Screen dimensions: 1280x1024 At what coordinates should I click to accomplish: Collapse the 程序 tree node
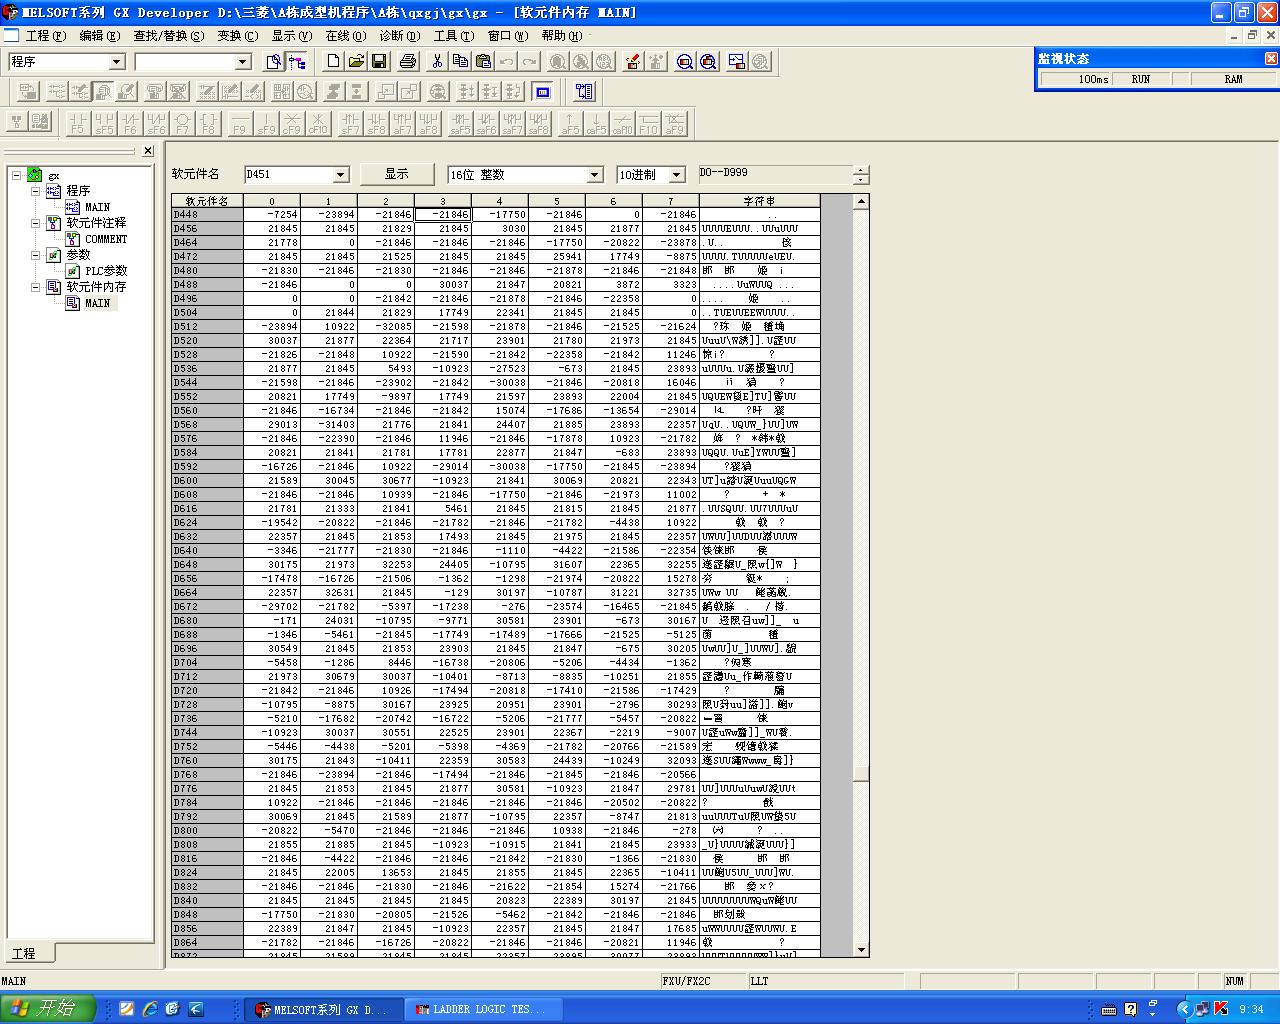pyautogui.click(x=36, y=191)
